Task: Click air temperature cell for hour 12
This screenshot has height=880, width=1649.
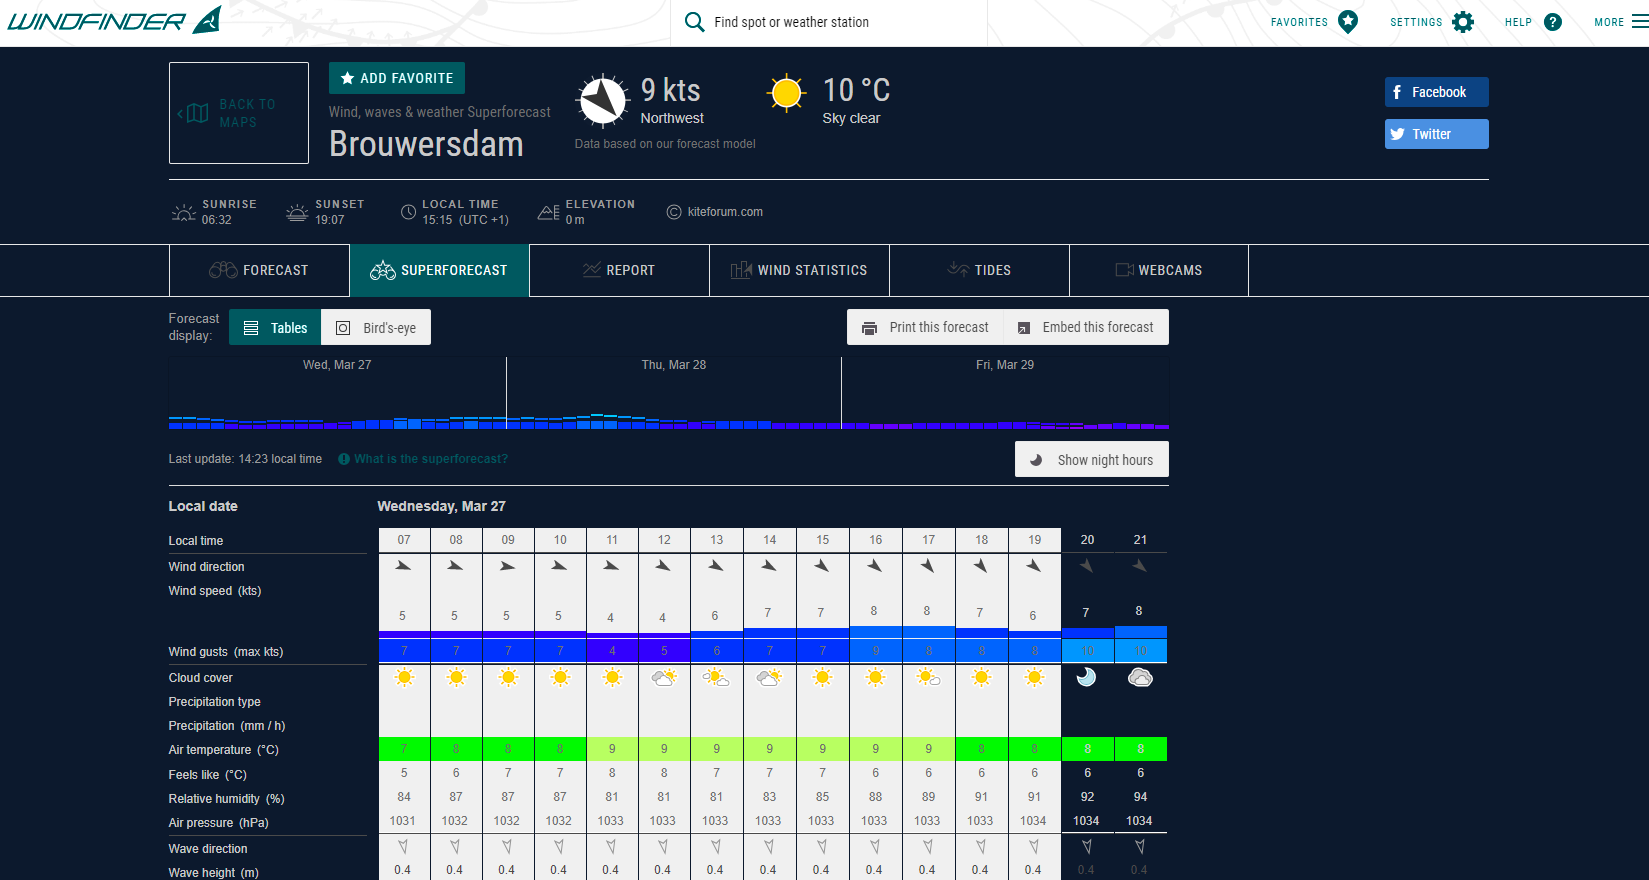Action: [664, 749]
